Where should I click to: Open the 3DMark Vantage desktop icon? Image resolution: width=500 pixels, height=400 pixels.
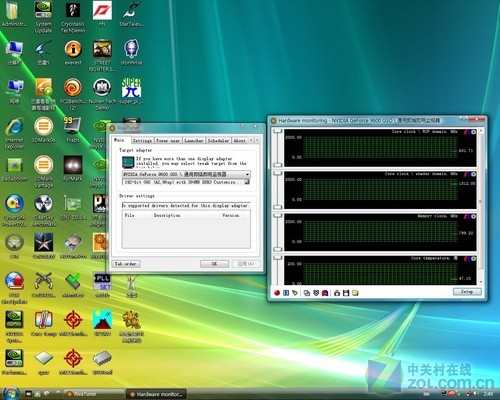(43, 172)
